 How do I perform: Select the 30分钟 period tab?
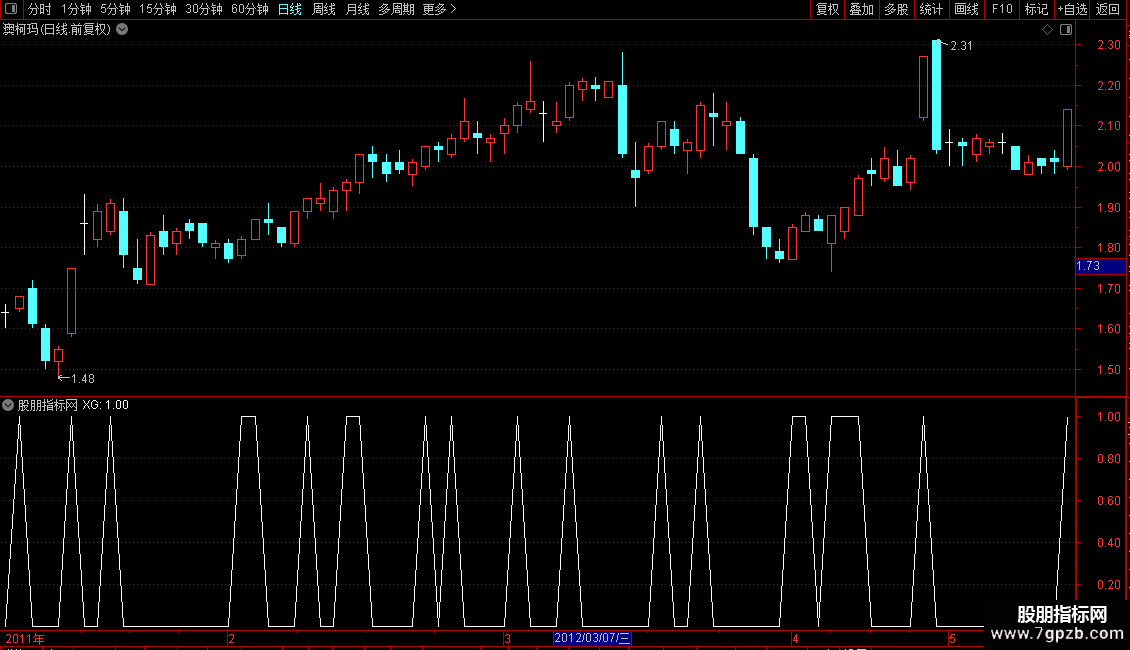point(204,9)
